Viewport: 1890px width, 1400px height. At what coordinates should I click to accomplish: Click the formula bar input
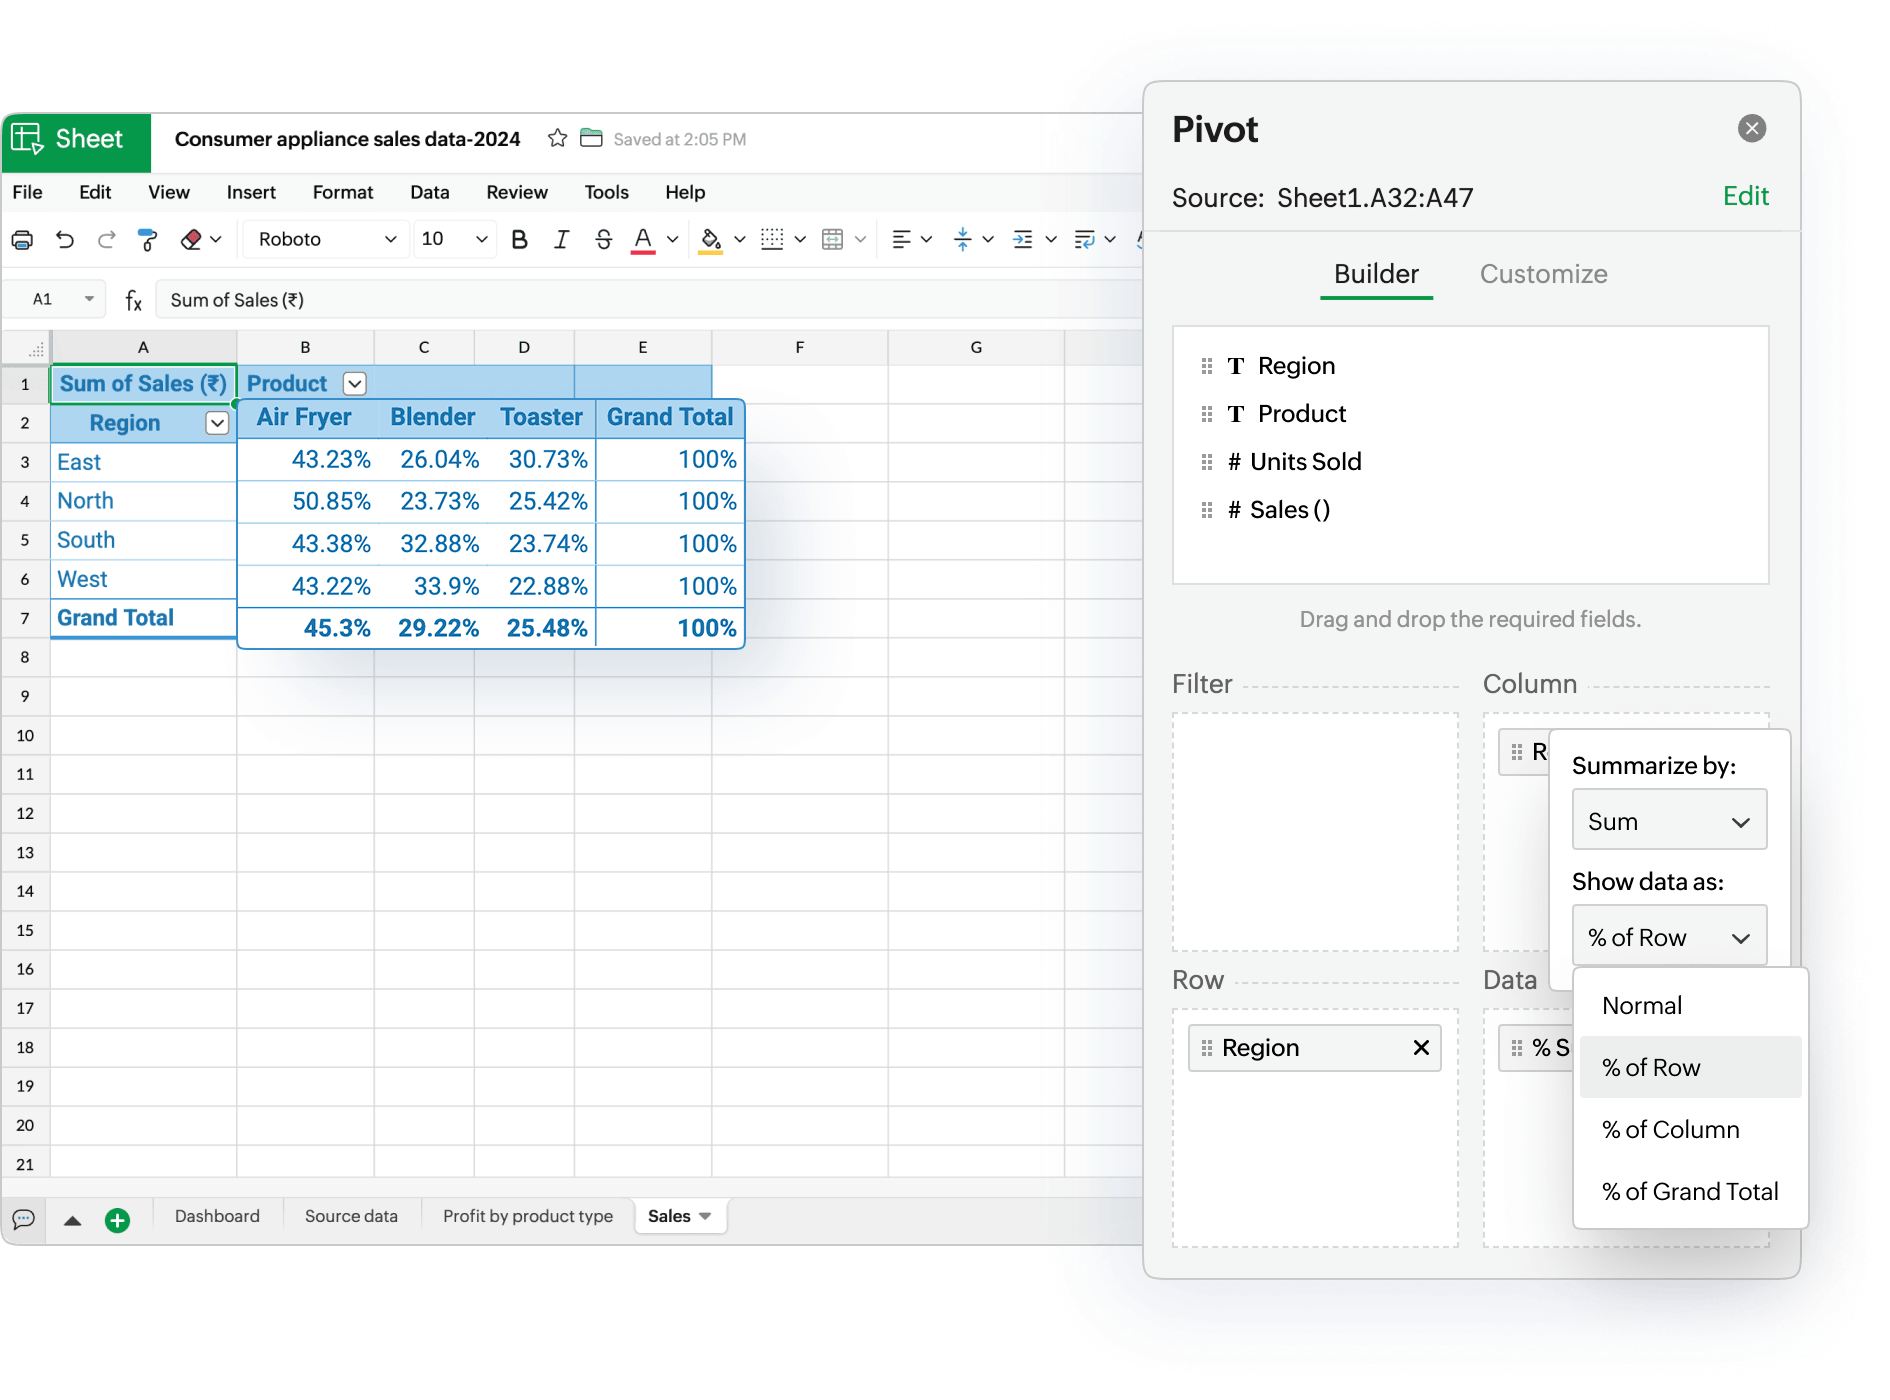tap(650, 300)
